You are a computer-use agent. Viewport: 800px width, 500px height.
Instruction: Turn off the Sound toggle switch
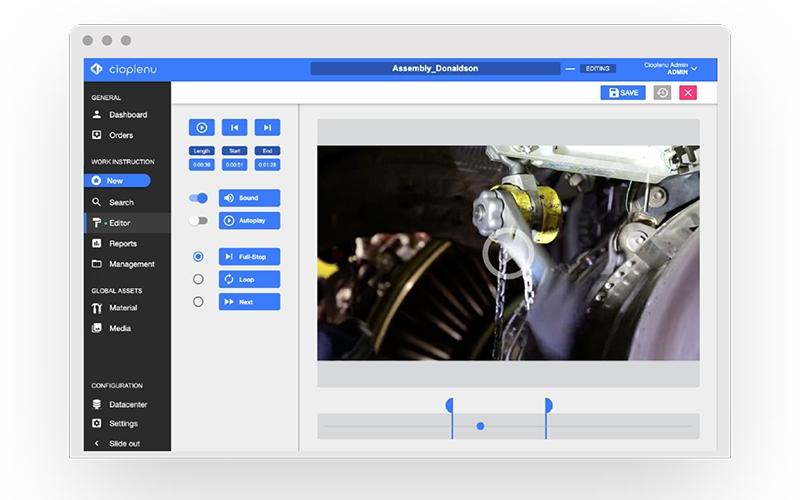(x=198, y=198)
